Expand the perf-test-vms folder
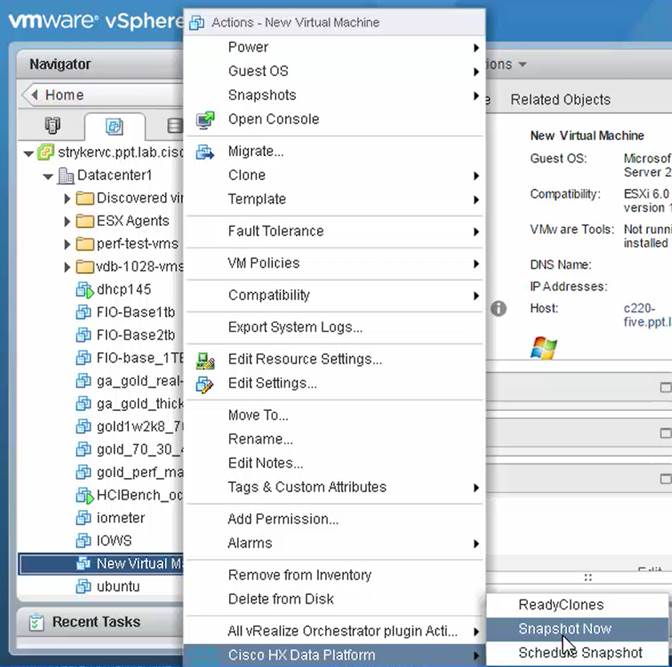Viewport: 672px width, 667px height. point(67,244)
